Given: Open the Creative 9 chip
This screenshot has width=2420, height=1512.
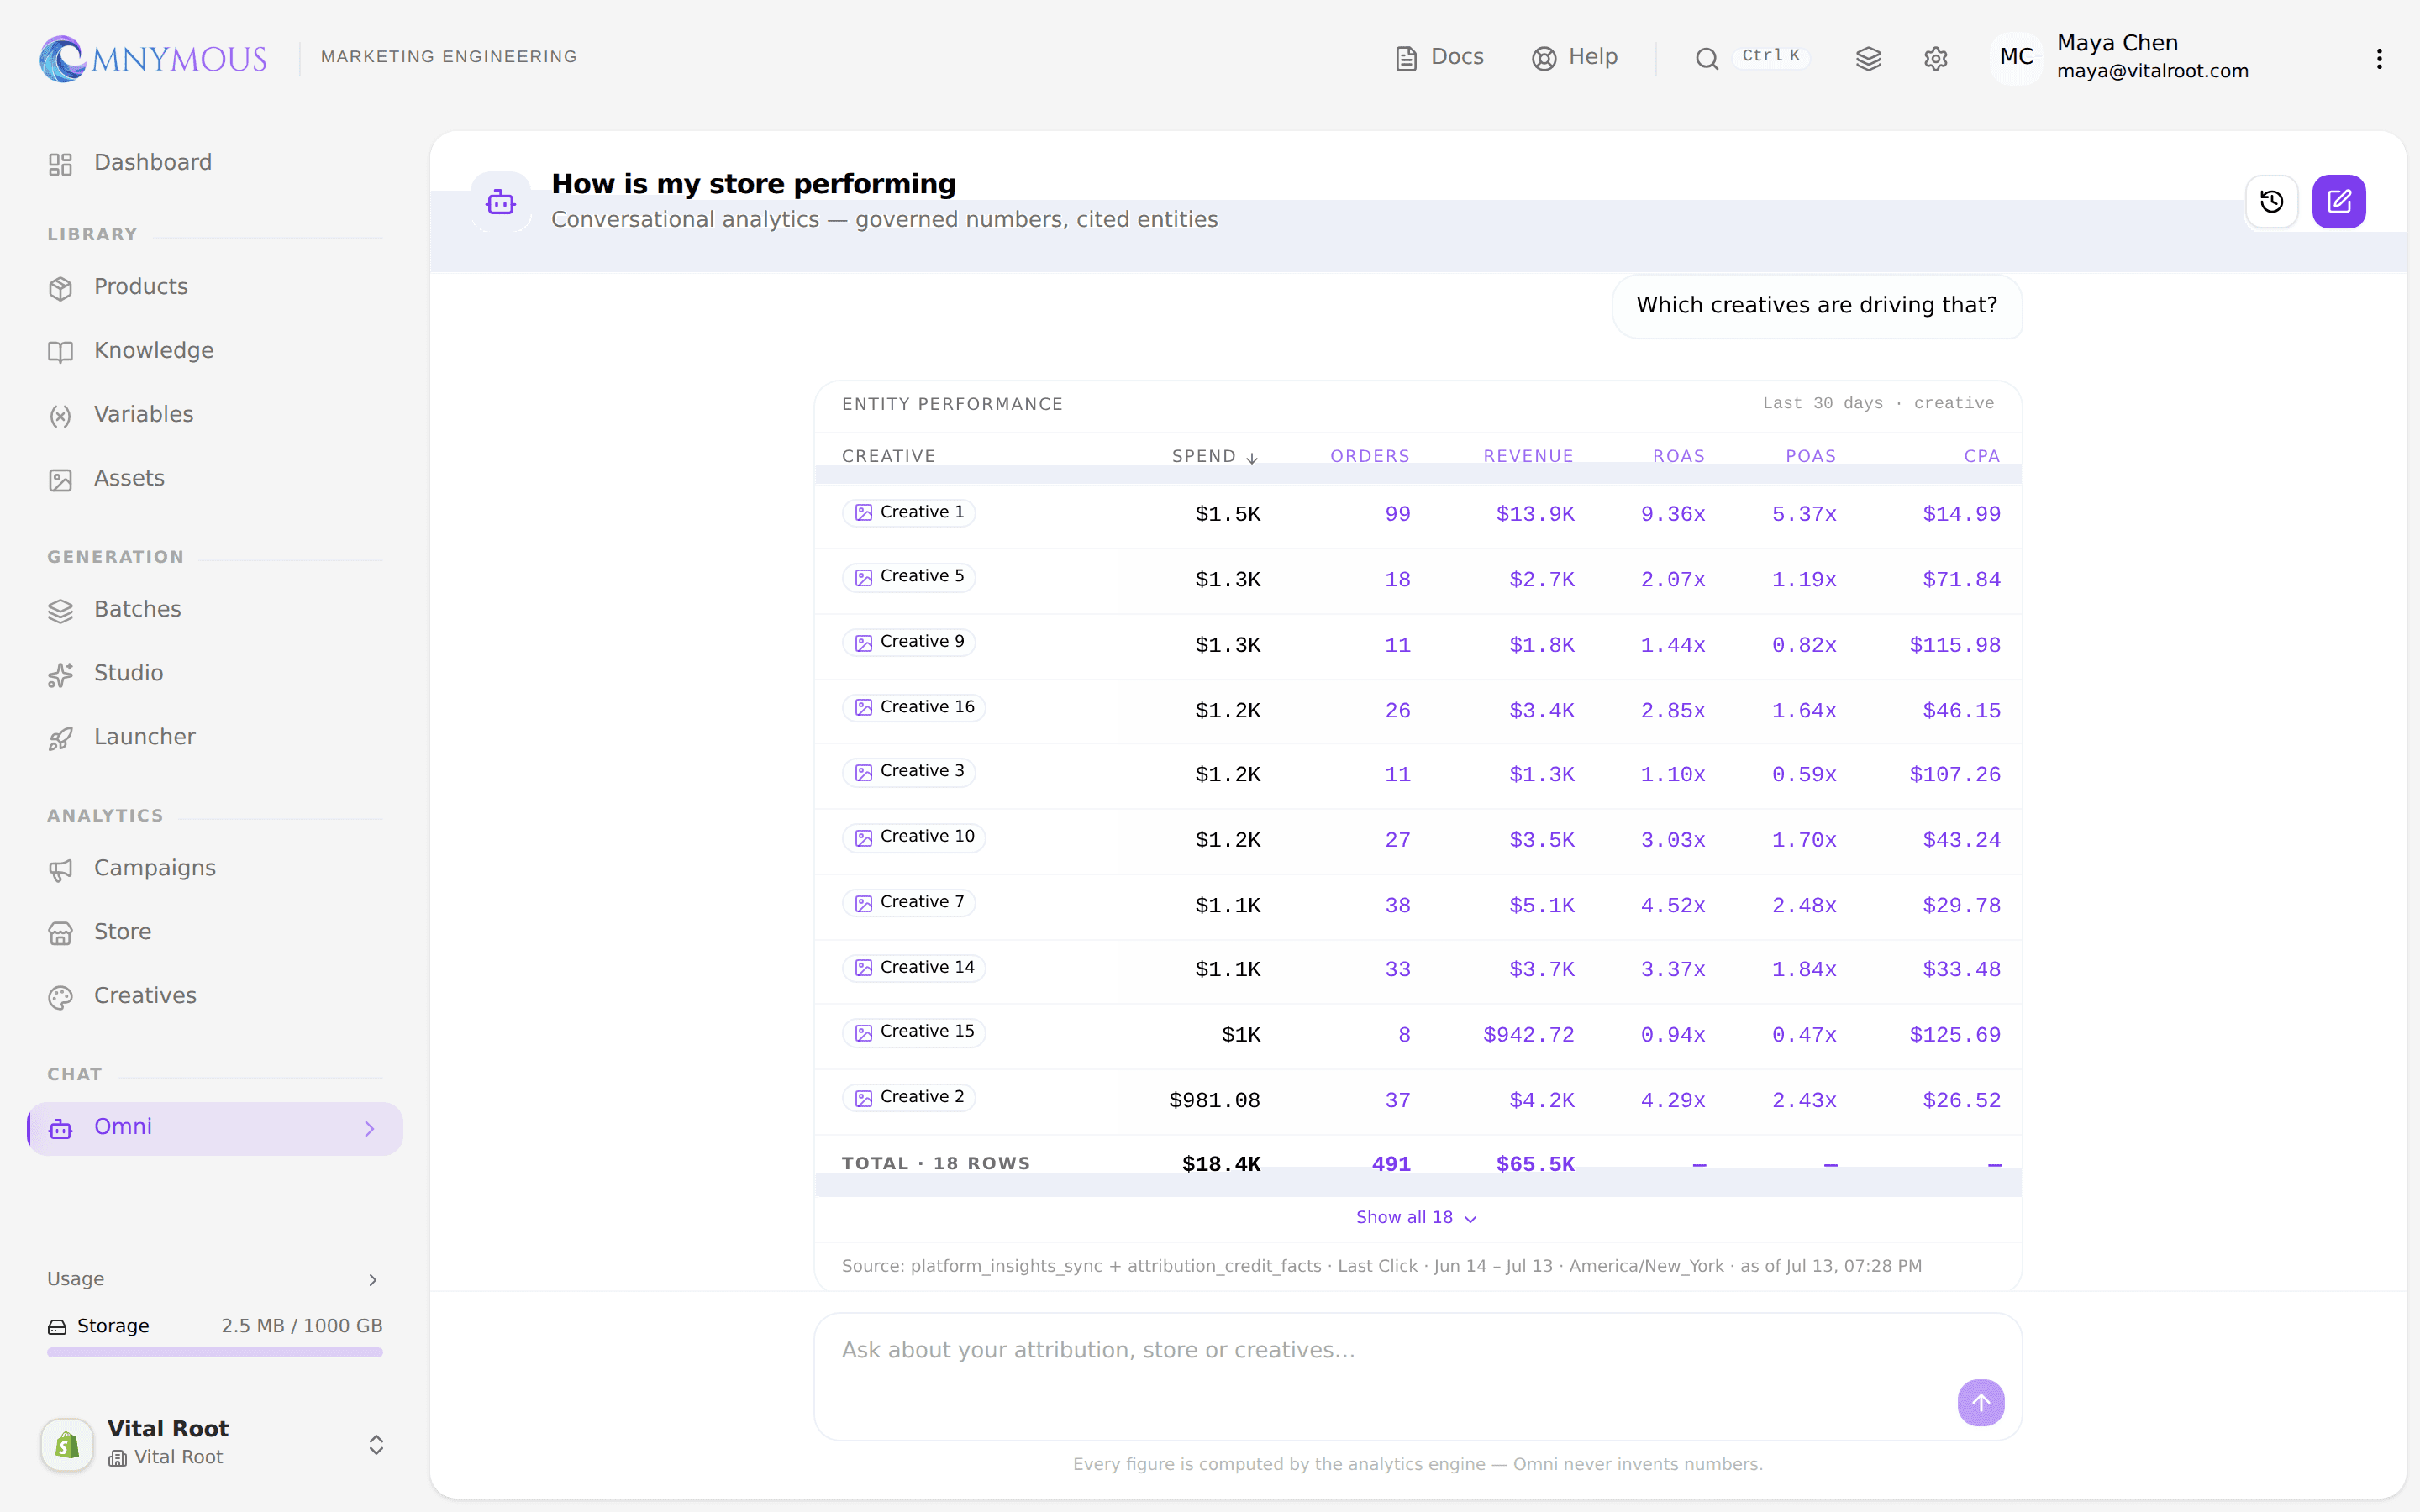Looking at the screenshot, I should [908, 642].
